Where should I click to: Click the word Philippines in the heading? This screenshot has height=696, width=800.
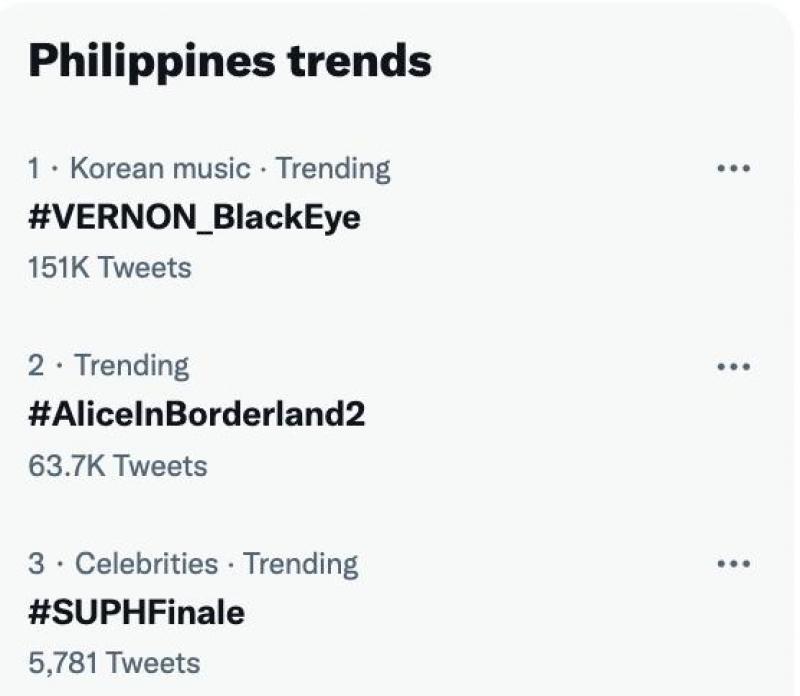[150, 61]
